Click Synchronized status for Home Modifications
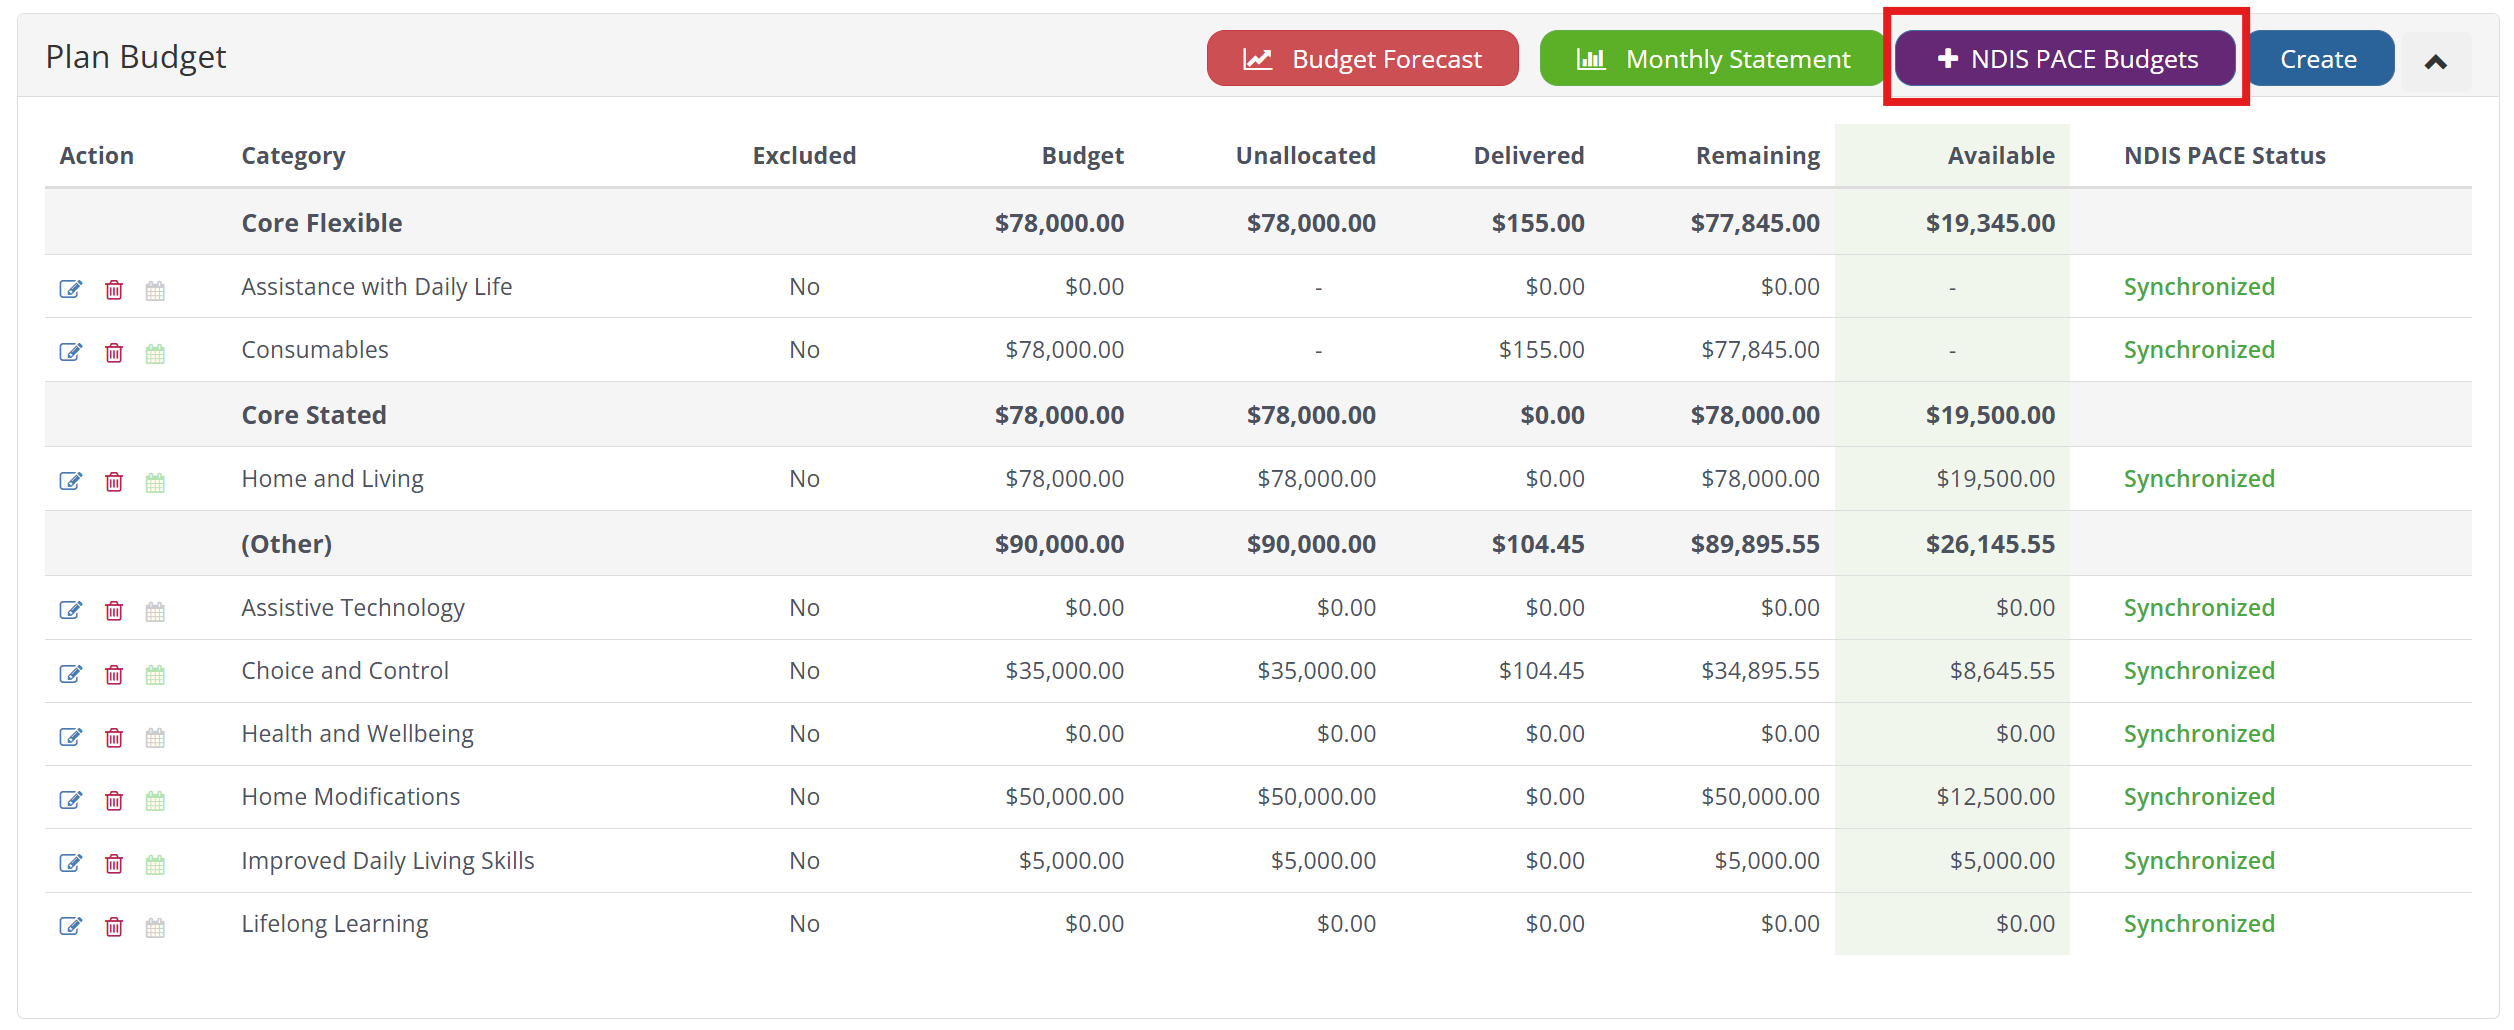 tap(2198, 797)
